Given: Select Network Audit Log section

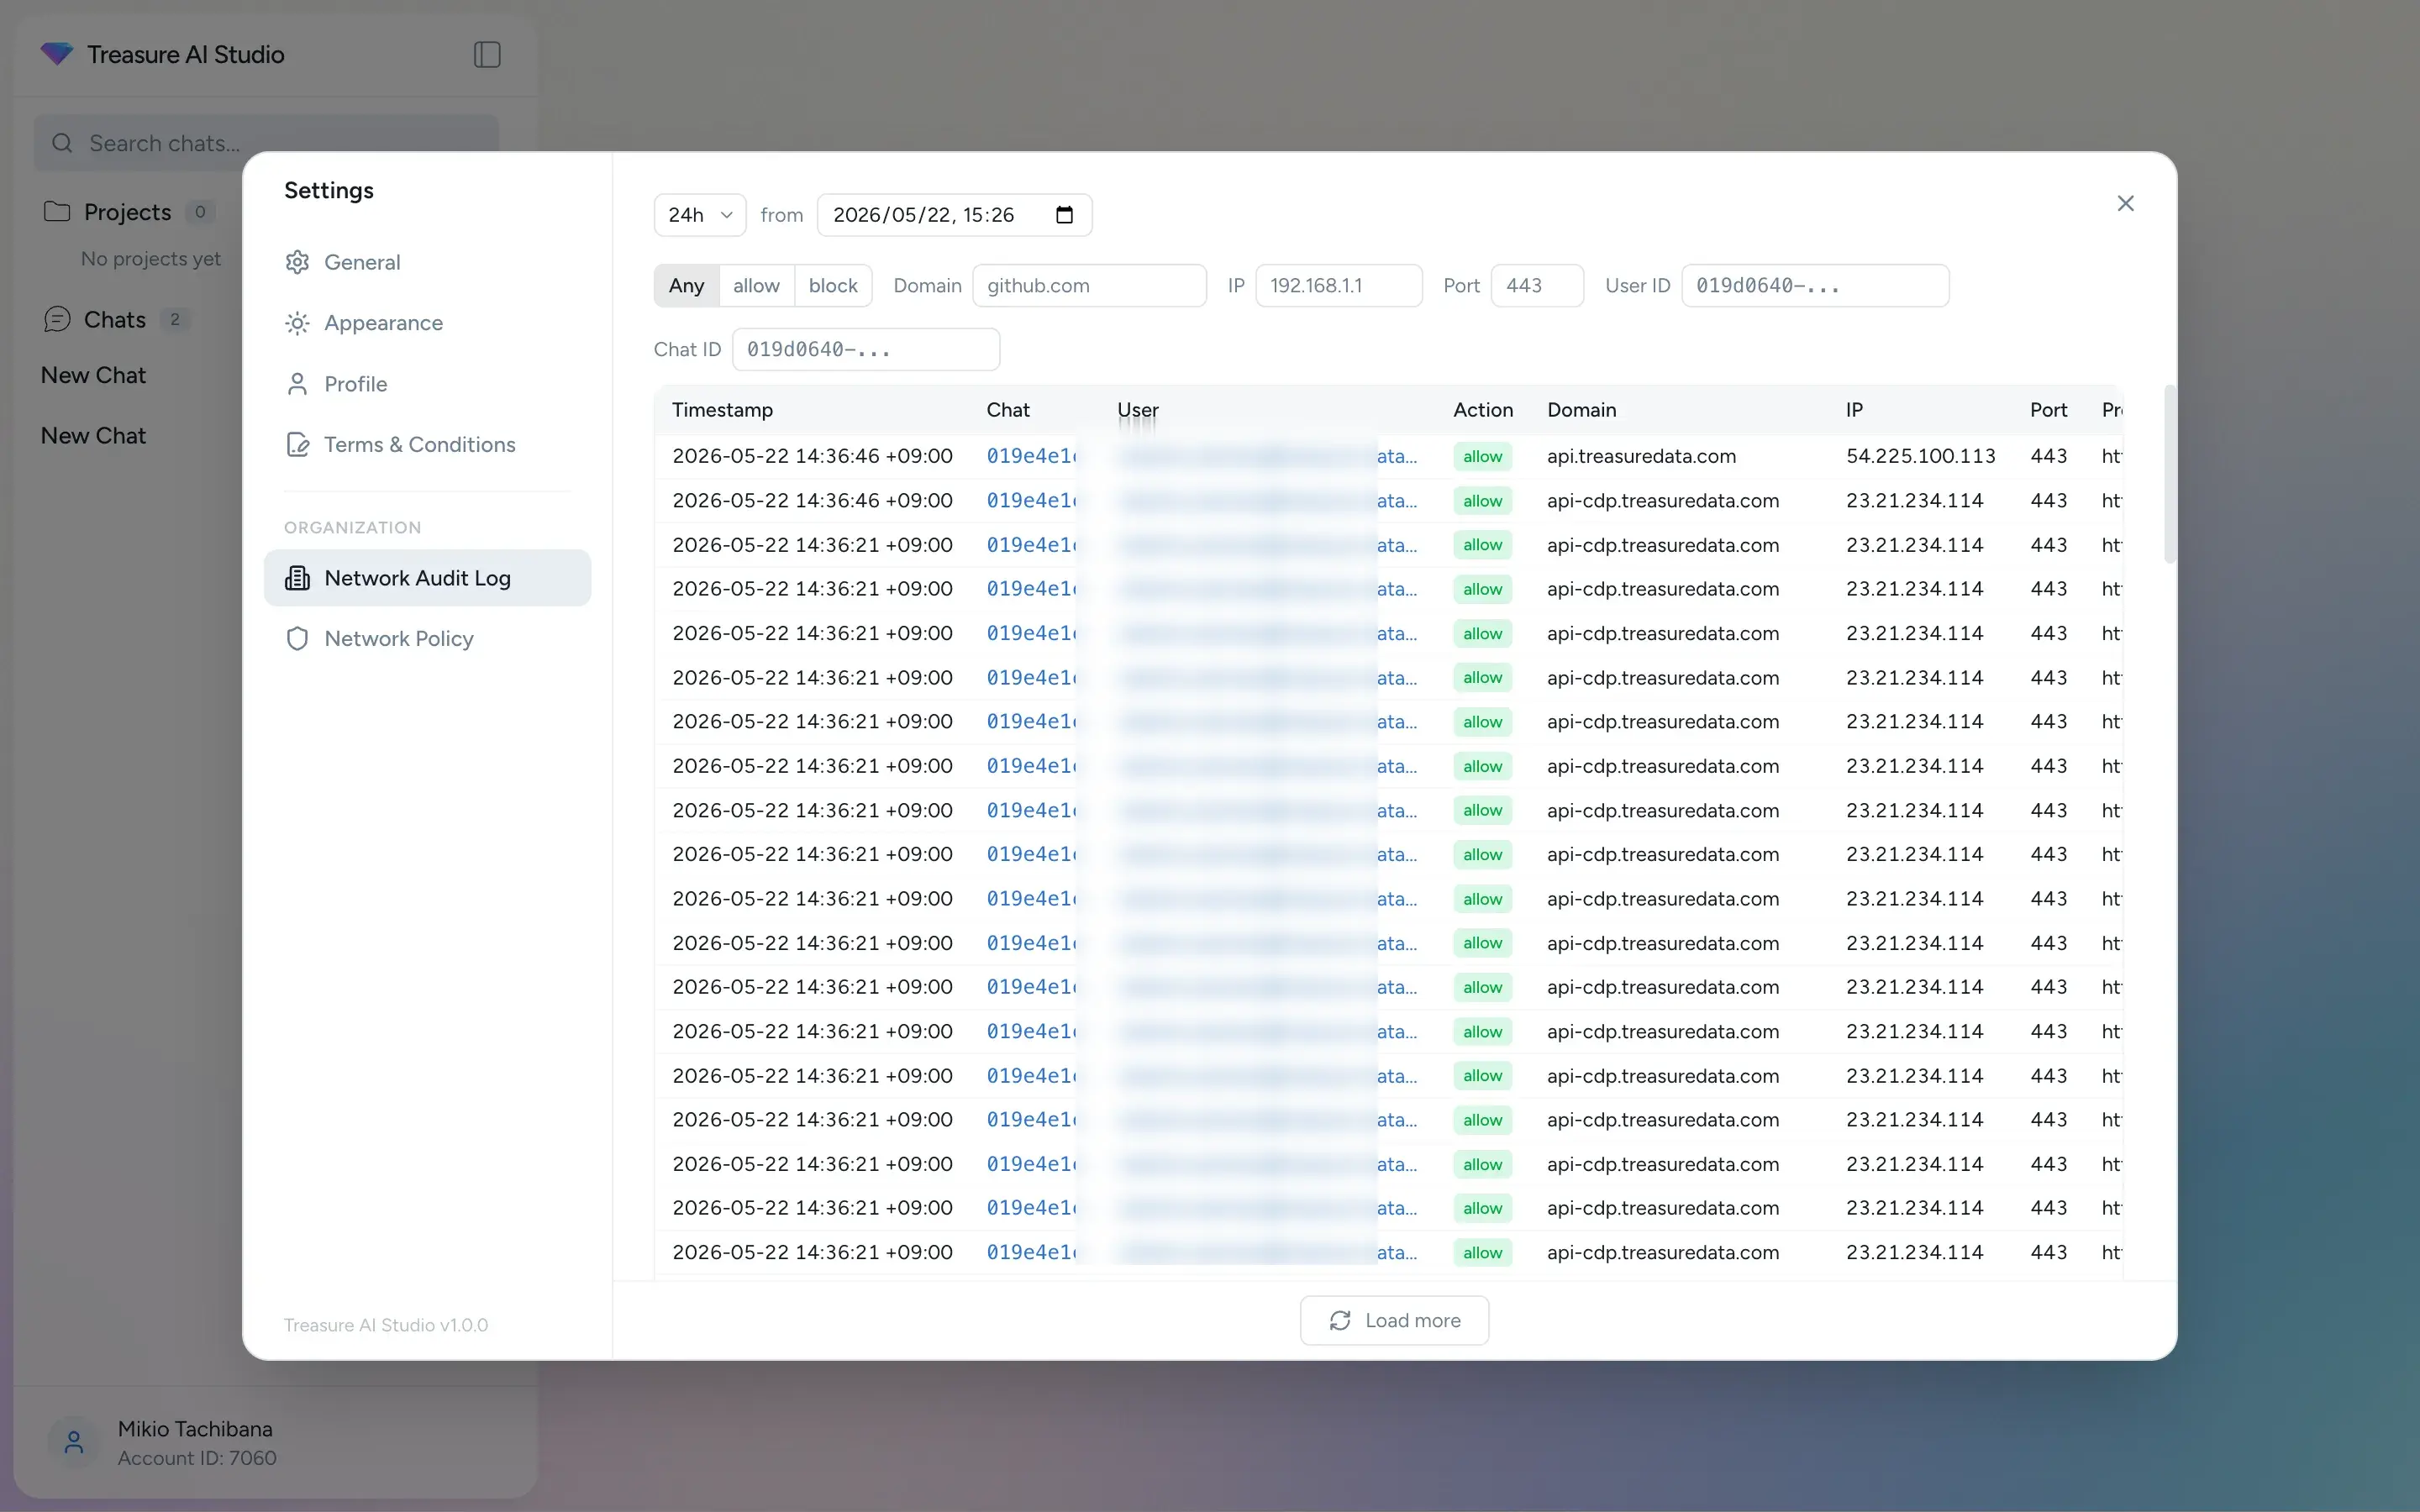Looking at the screenshot, I should [x=427, y=578].
